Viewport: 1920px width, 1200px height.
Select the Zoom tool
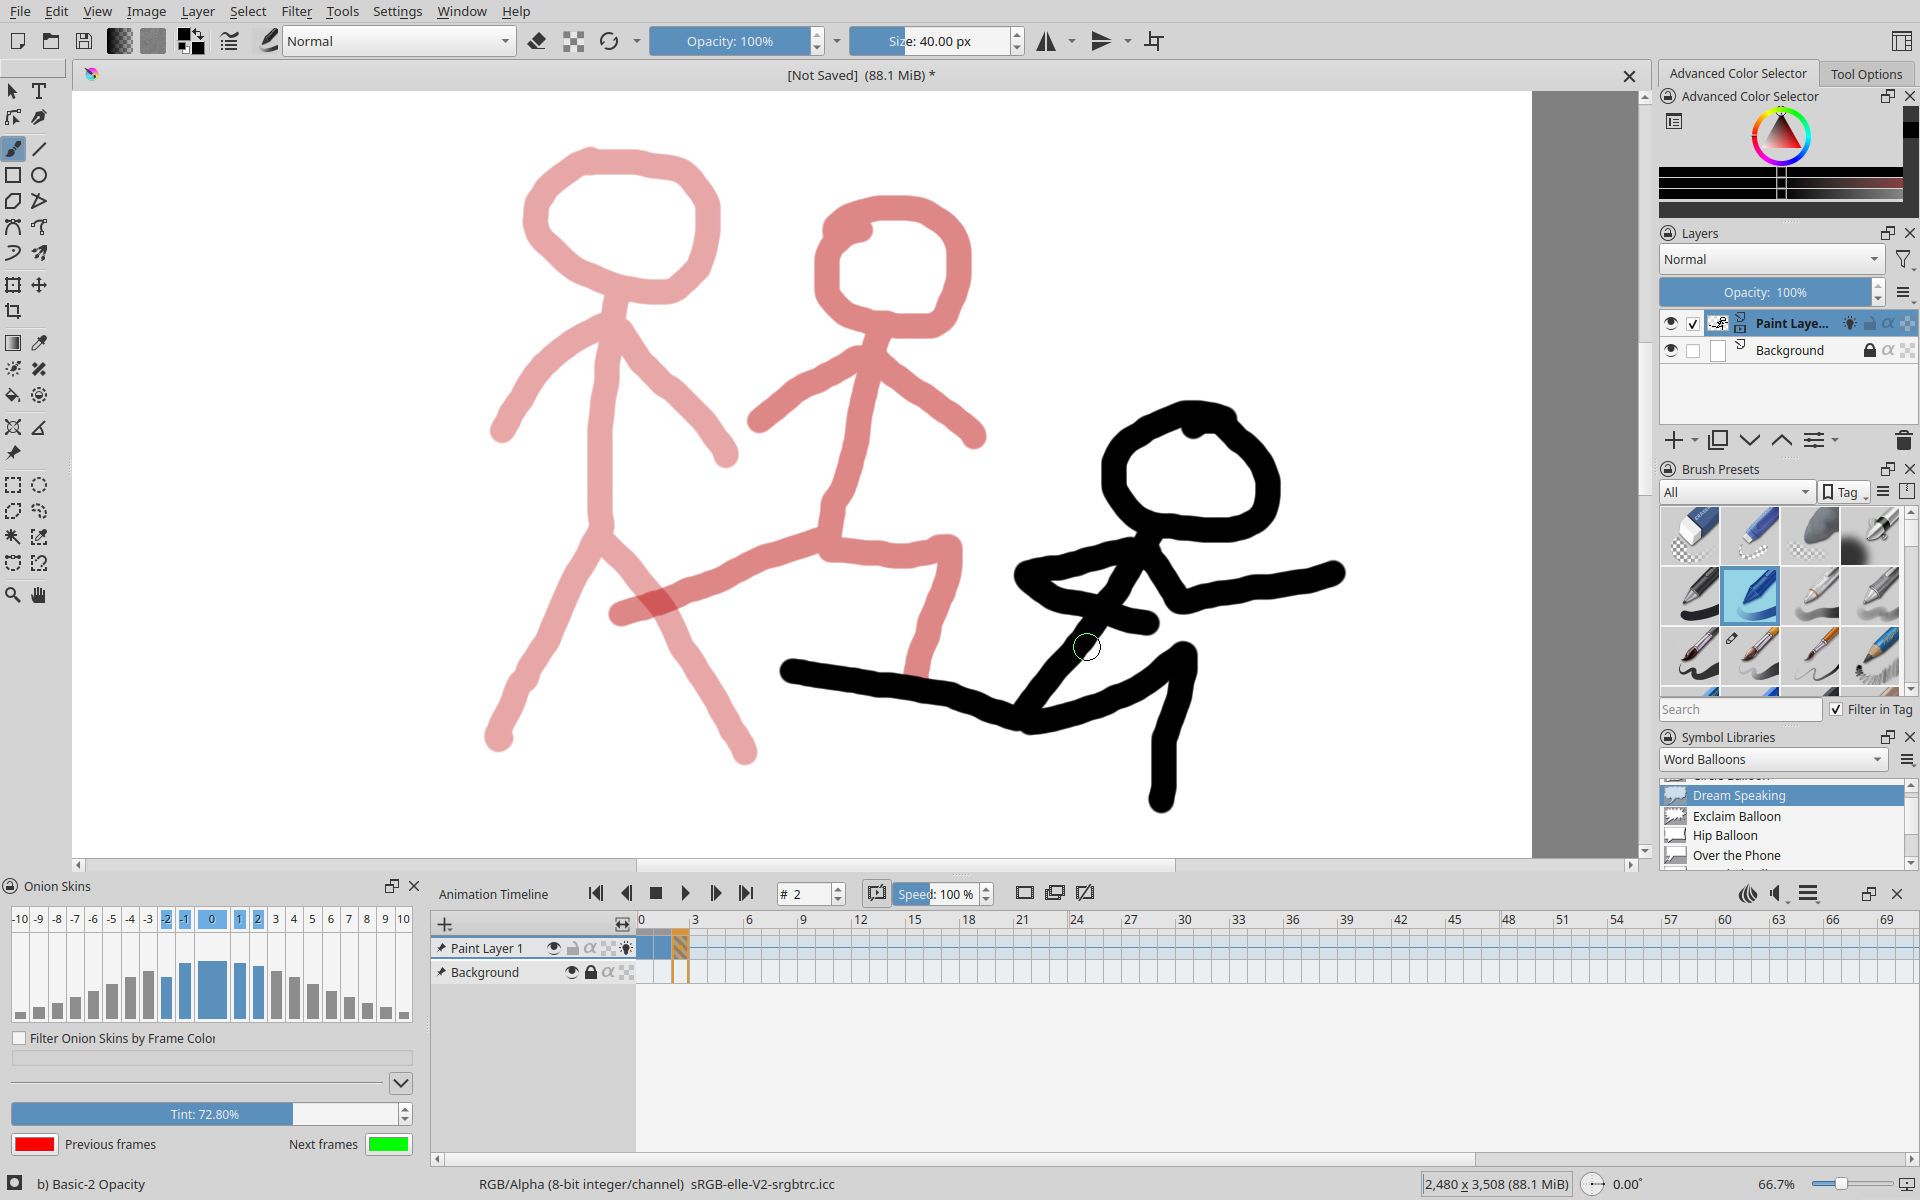(13, 595)
